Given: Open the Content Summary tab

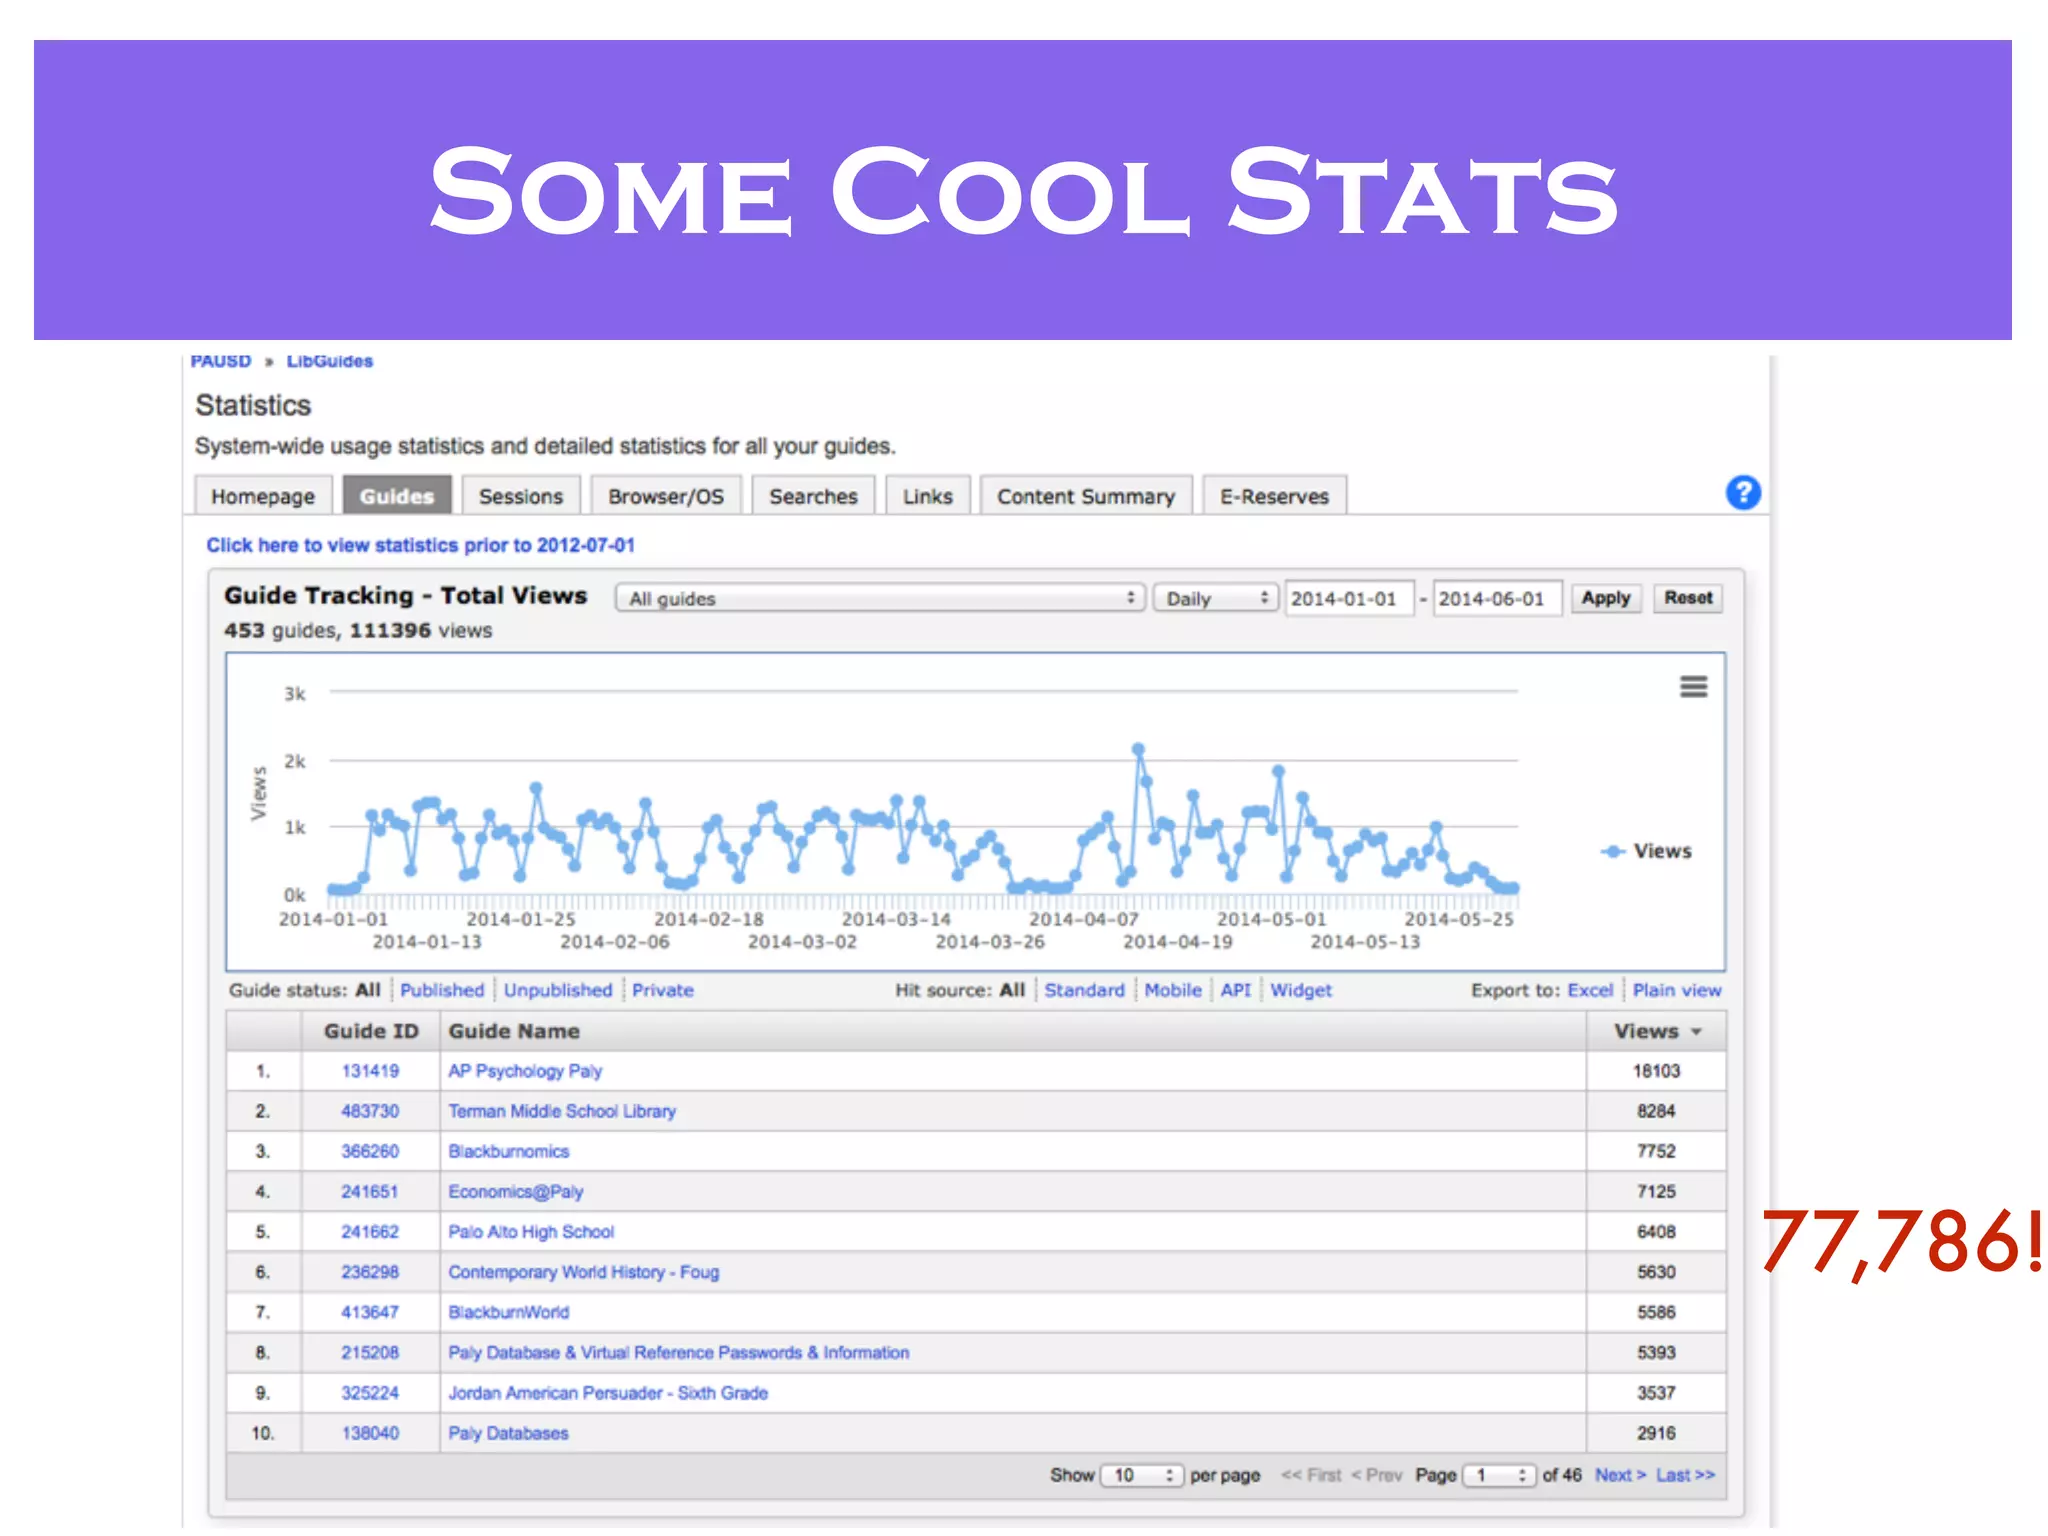Looking at the screenshot, I should coord(1086,496).
